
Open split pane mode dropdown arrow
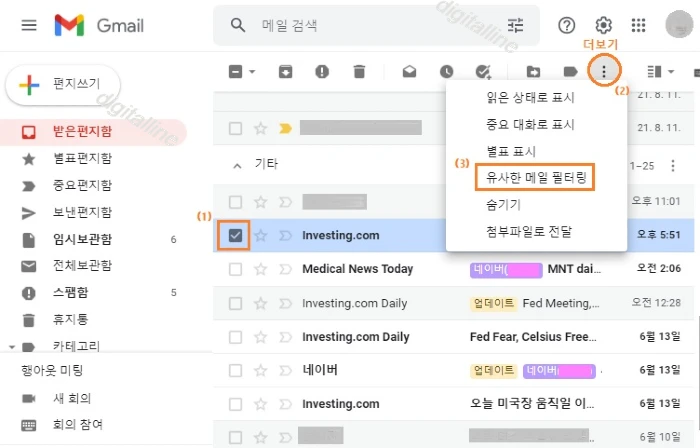[671, 71]
